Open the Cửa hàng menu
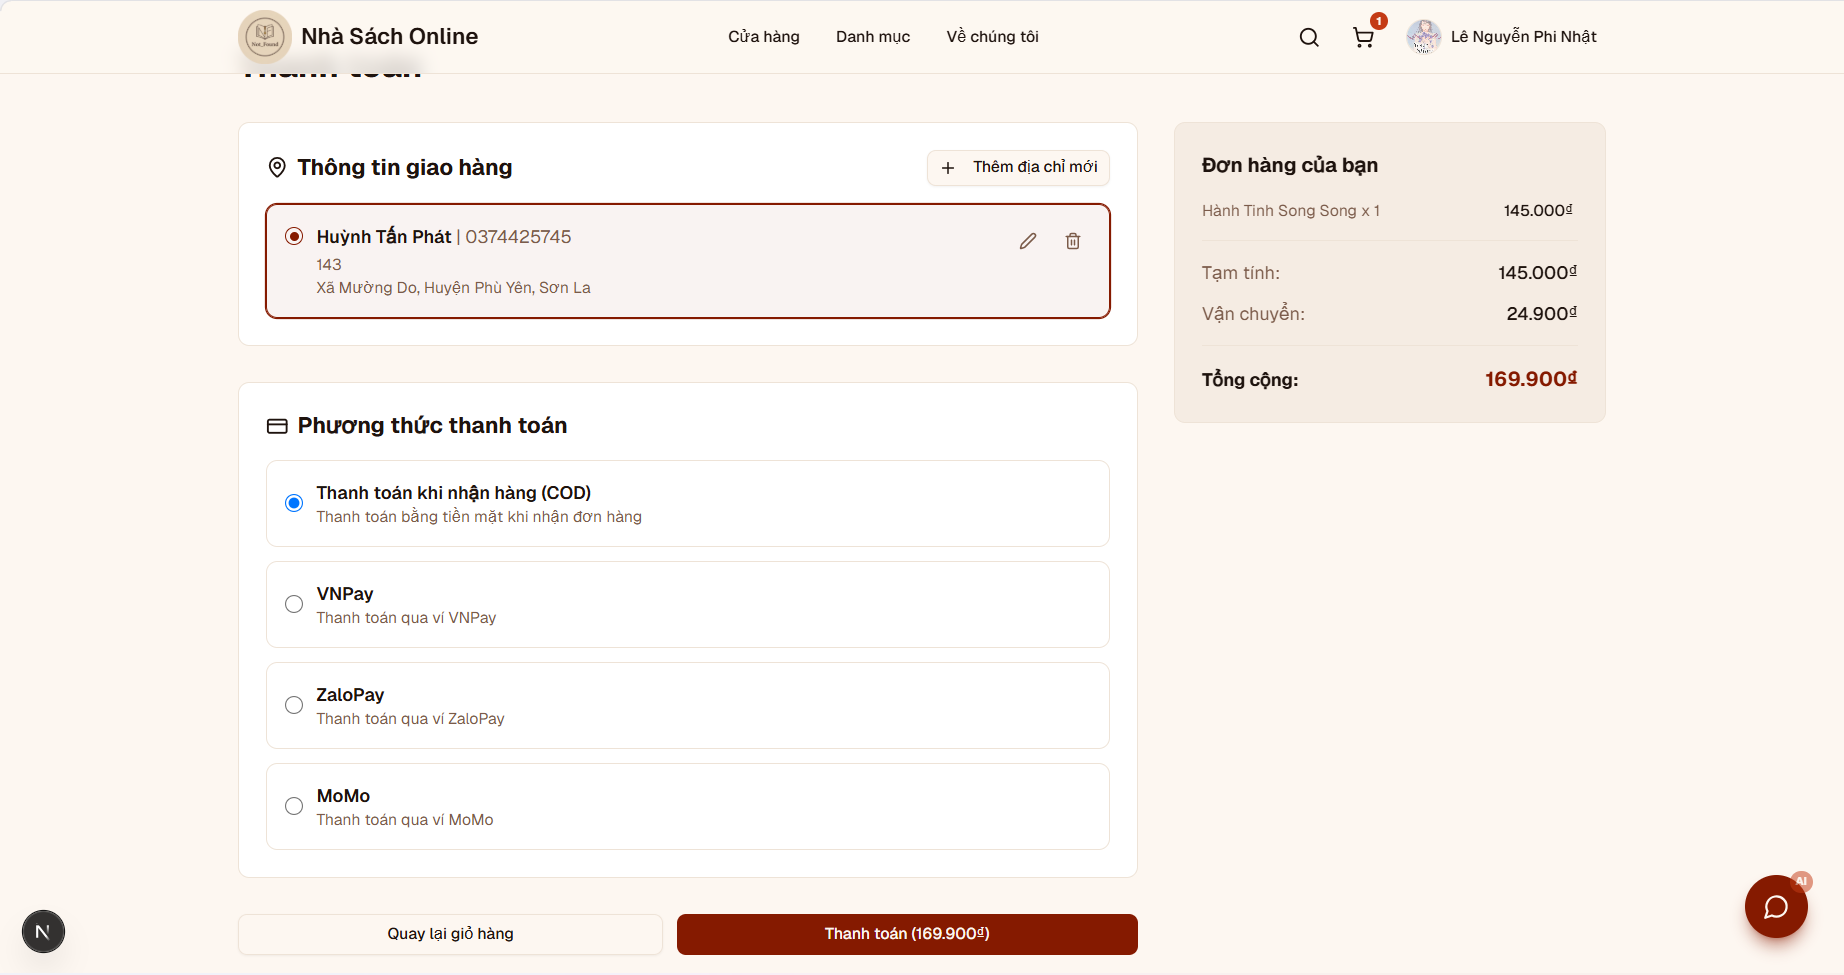The height and width of the screenshot is (975, 1844). 763,36
